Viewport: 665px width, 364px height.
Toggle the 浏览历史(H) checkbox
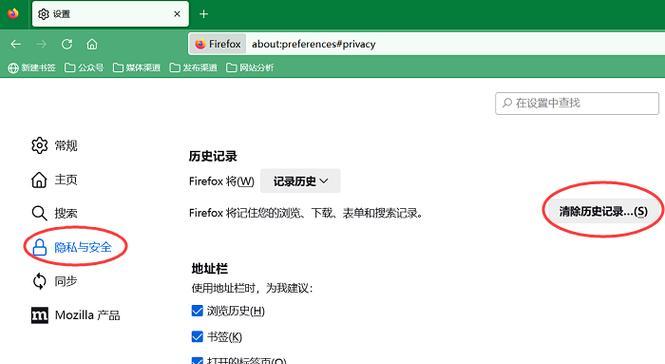point(197,311)
